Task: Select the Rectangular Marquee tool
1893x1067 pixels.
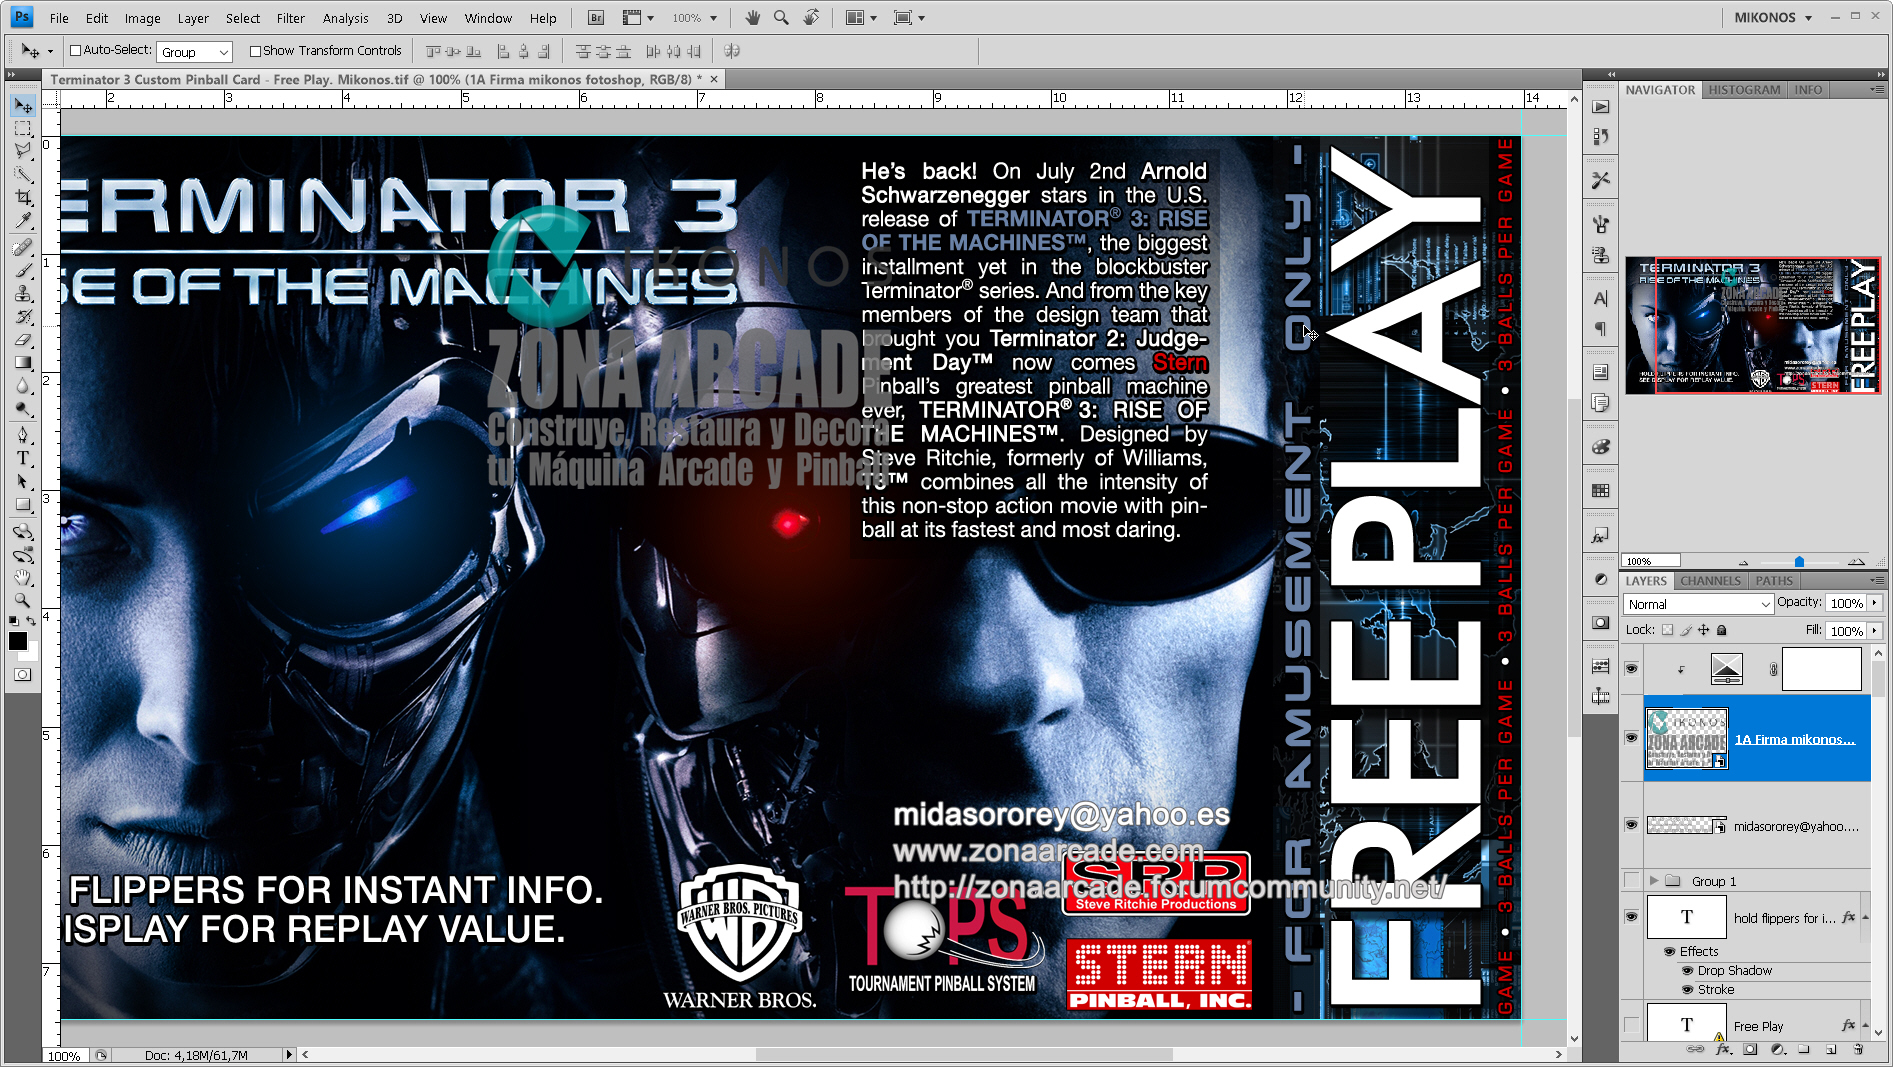Action: (23, 129)
